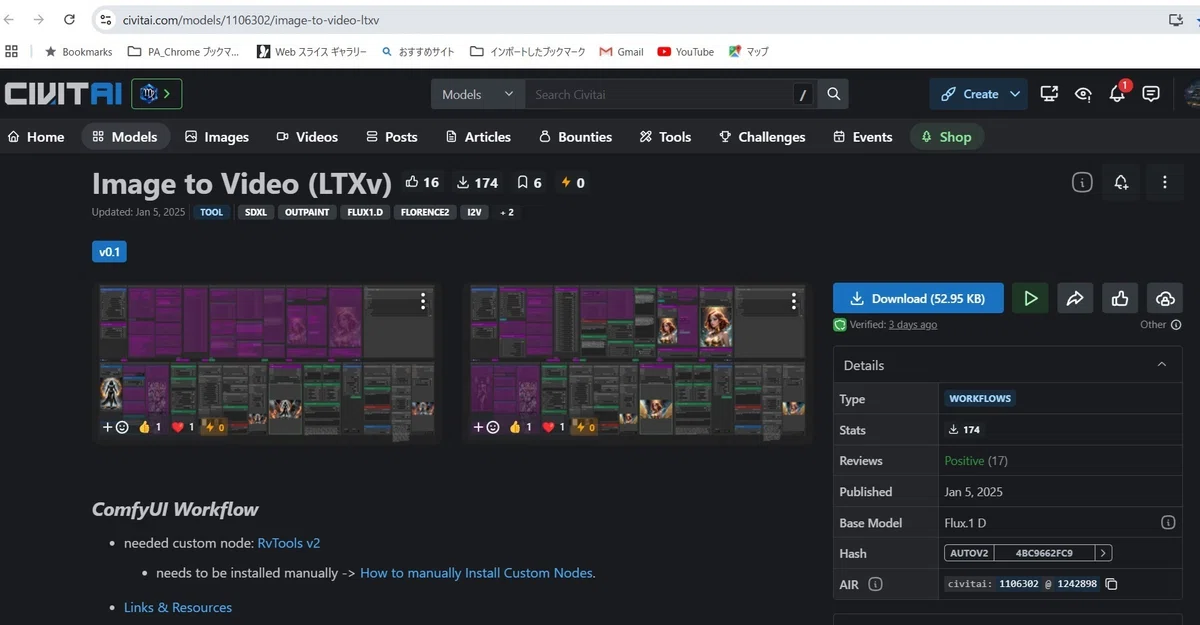The width and height of the screenshot is (1200, 625).
Task: Click the Civitai logo
Action: (x=63, y=94)
